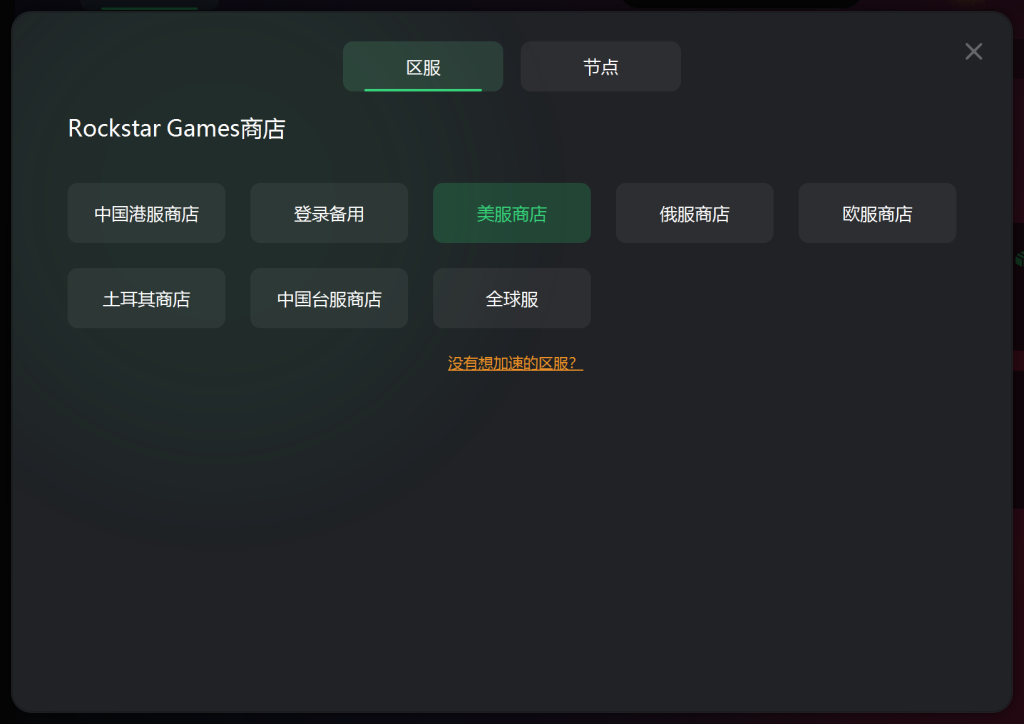Screen dimensions: 1024x724
Task: Click the X icon at dialog corner
Action: (x=973, y=52)
